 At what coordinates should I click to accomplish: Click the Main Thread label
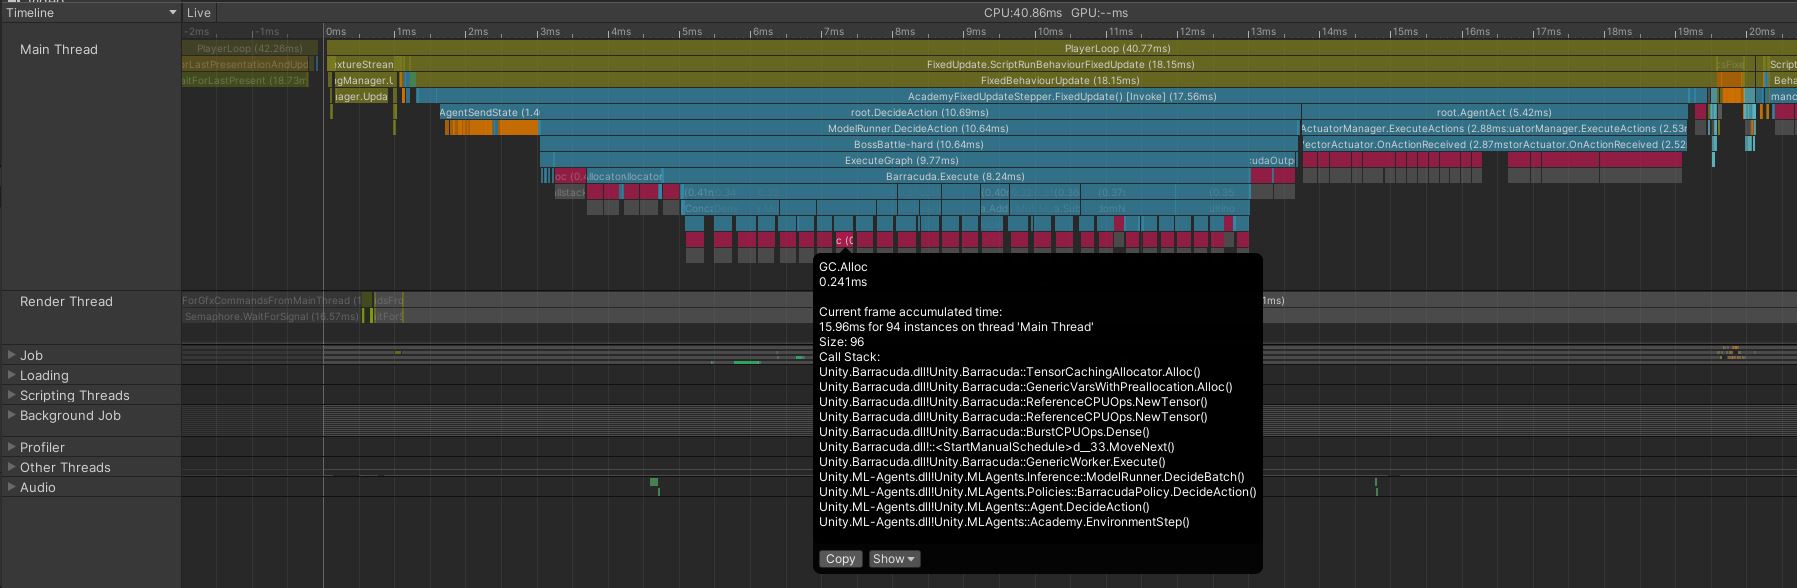click(59, 49)
